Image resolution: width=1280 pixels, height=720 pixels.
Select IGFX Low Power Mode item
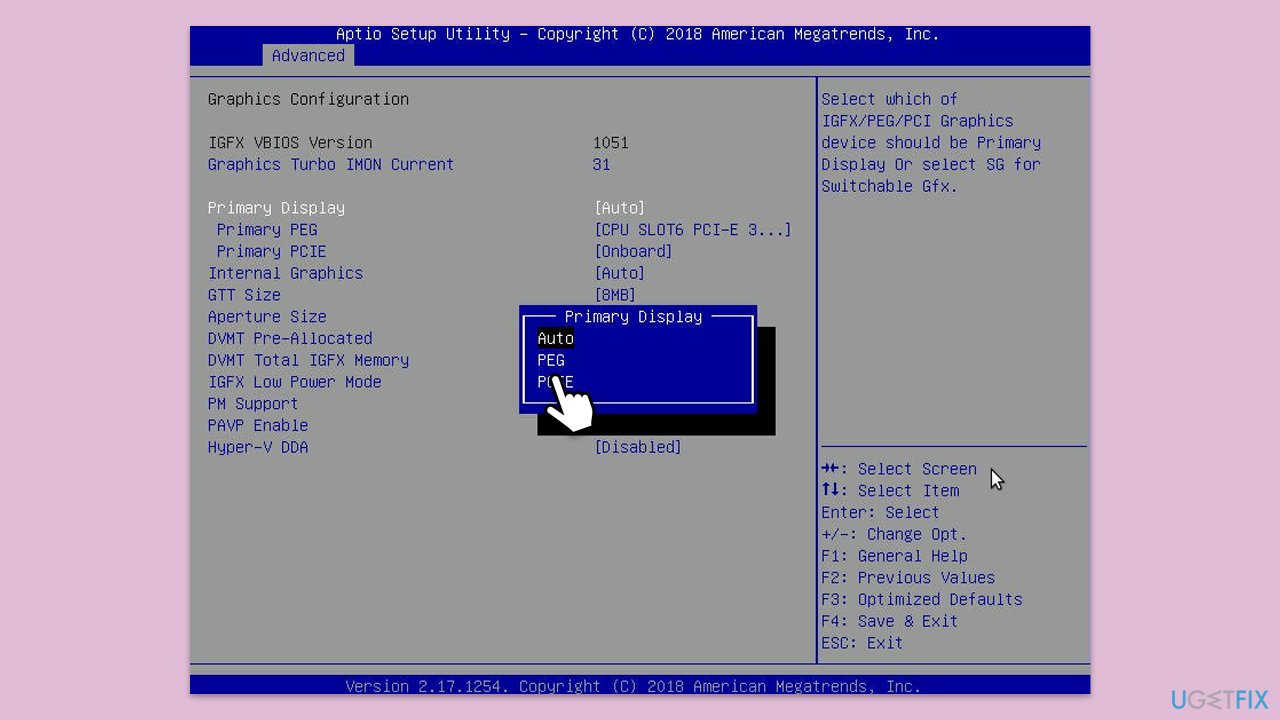pyautogui.click(x=294, y=383)
